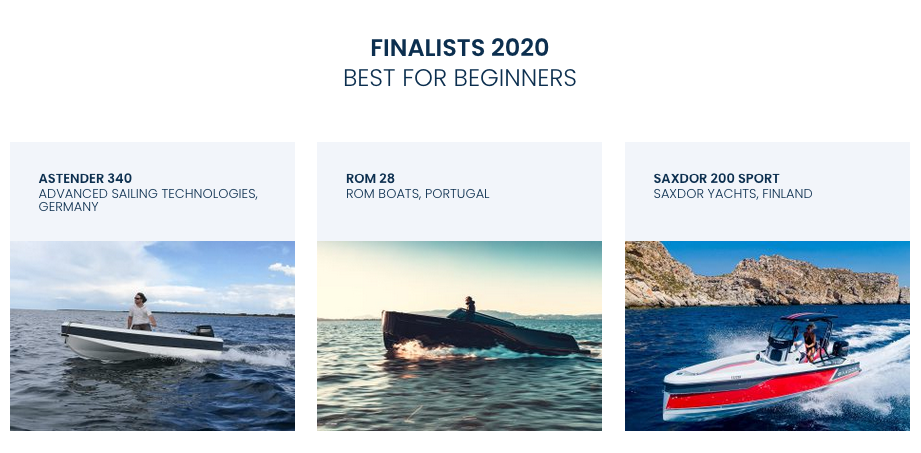Click the "ROM BOATS, PORTUGAL" manufacturer text
921x453 pixels.
(417, 194)
